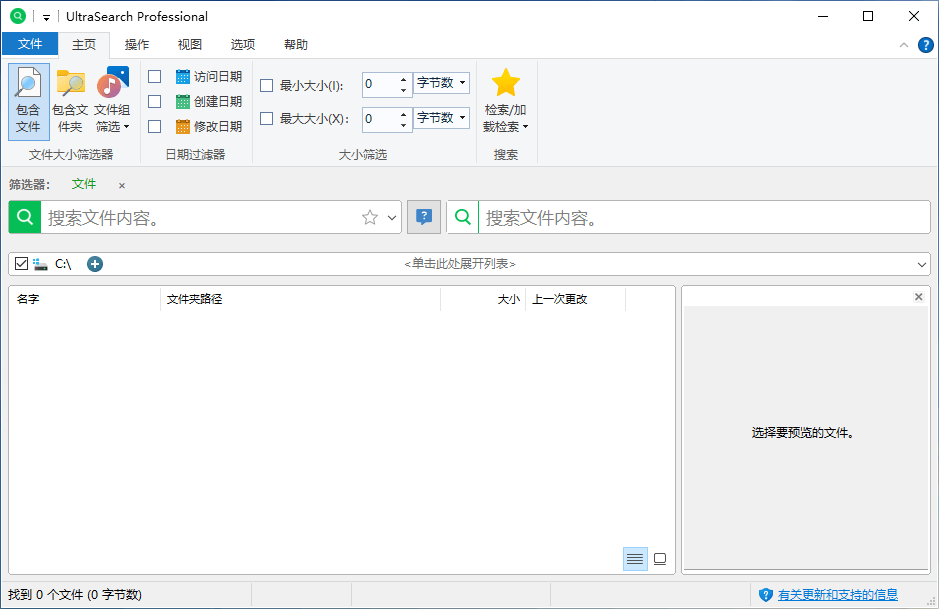The height and width of the screenshot is (609, 939).
Task: Switch to the 视图 ribbon tab
Action: pyautogui.click(x=189, y=44)
